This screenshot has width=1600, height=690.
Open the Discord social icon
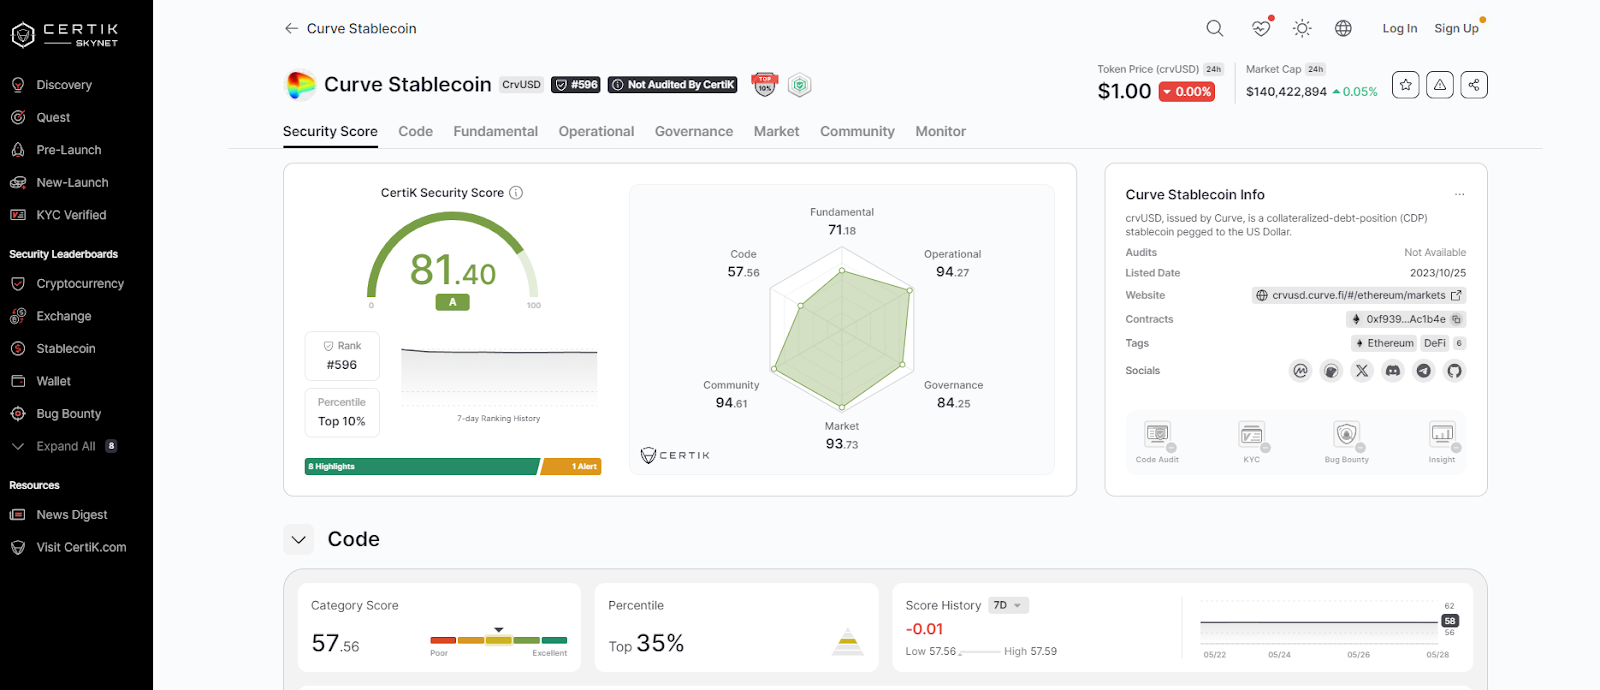tap(1393, 371)
